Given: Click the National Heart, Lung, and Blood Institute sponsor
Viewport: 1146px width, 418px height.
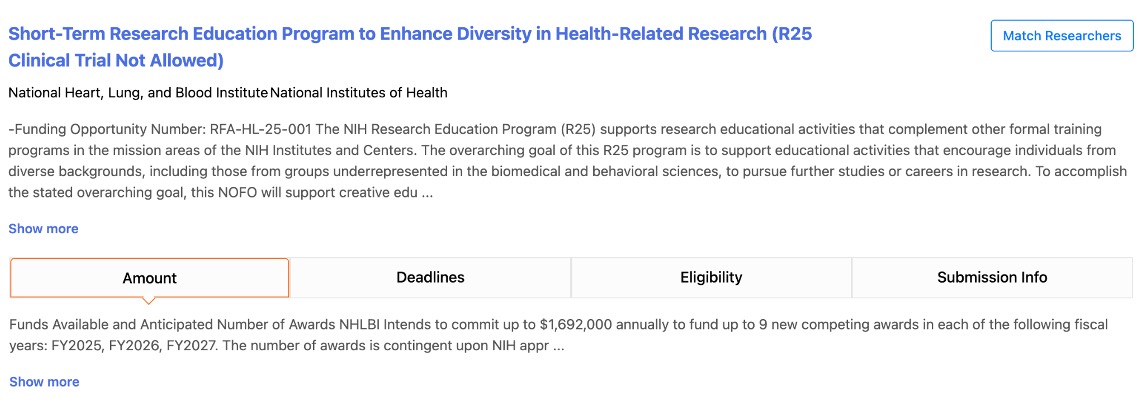Looking at the screenshot, I should (138, 93).
